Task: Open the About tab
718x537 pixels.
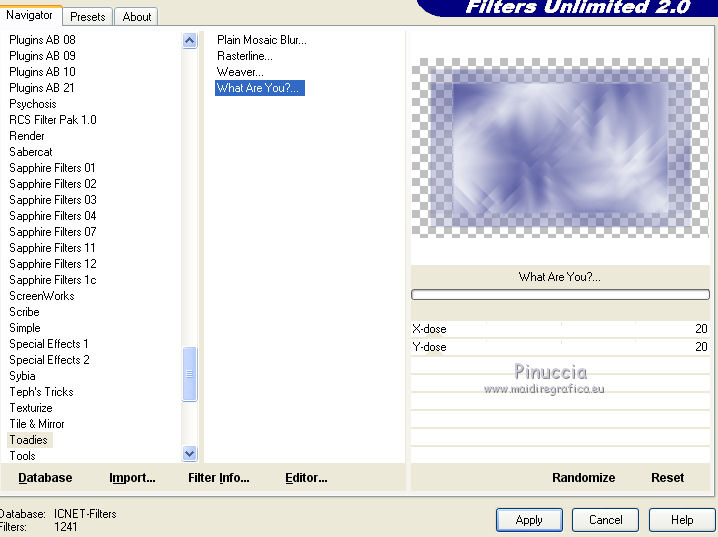Action: [136, 17]
